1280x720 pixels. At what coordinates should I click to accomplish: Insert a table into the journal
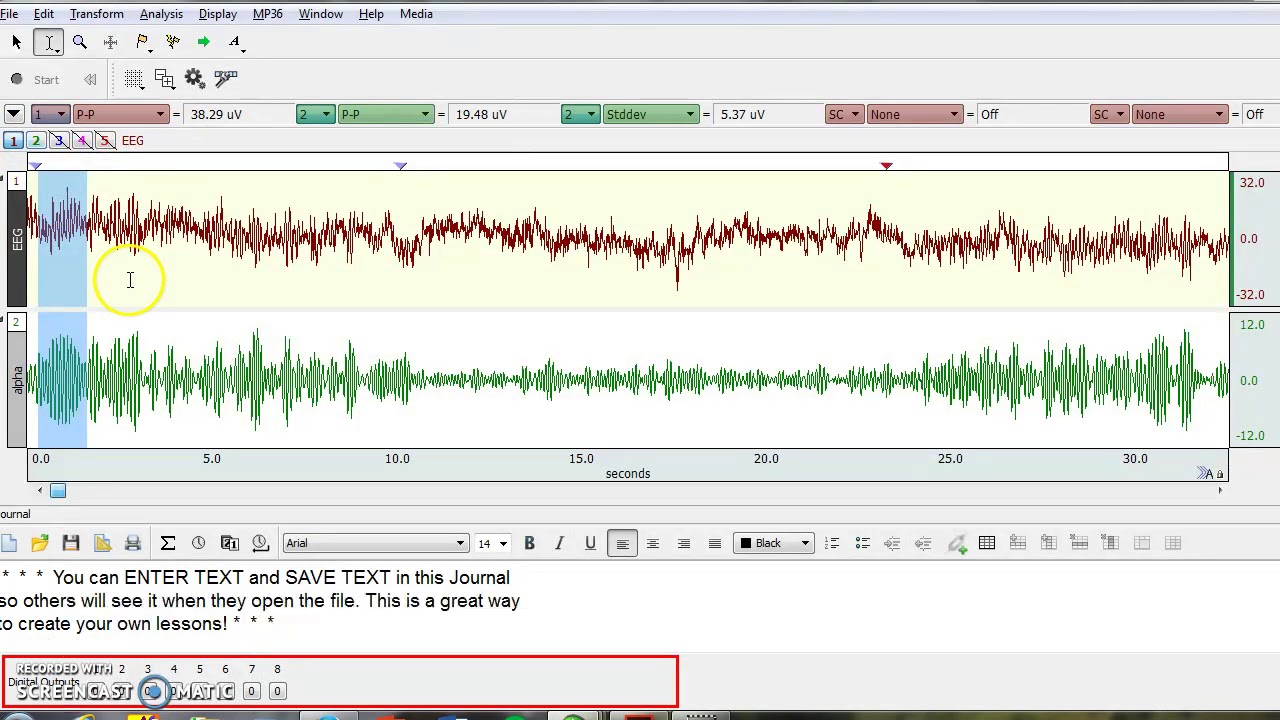pos(987,543)
